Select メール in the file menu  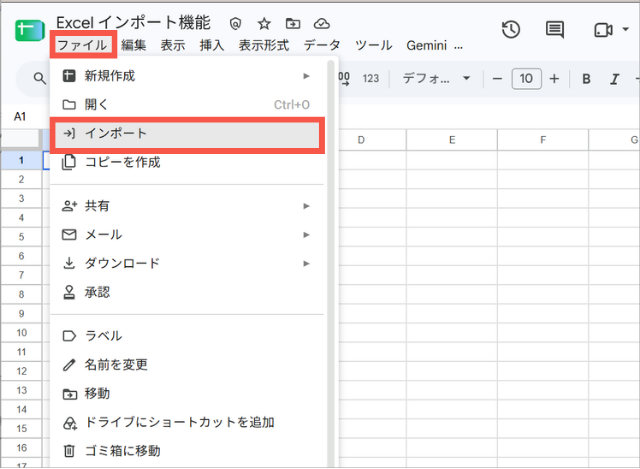[187, 235]
